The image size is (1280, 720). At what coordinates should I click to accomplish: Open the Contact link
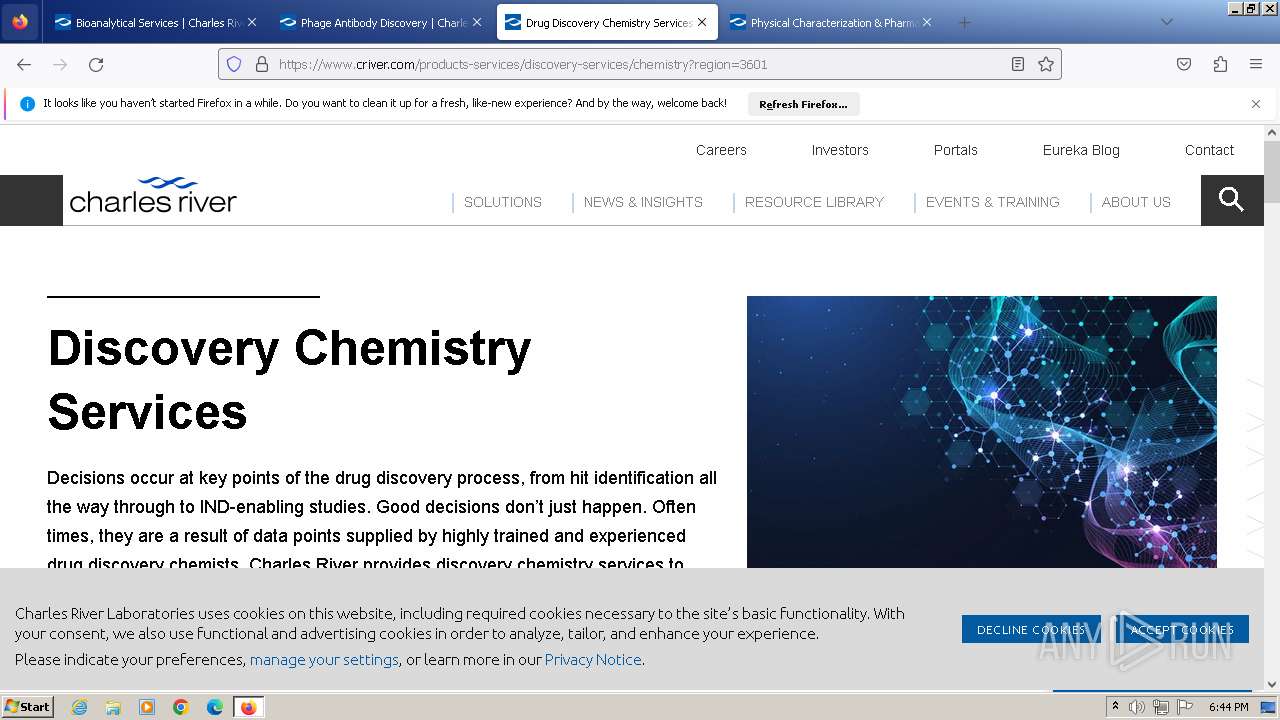1209,150
